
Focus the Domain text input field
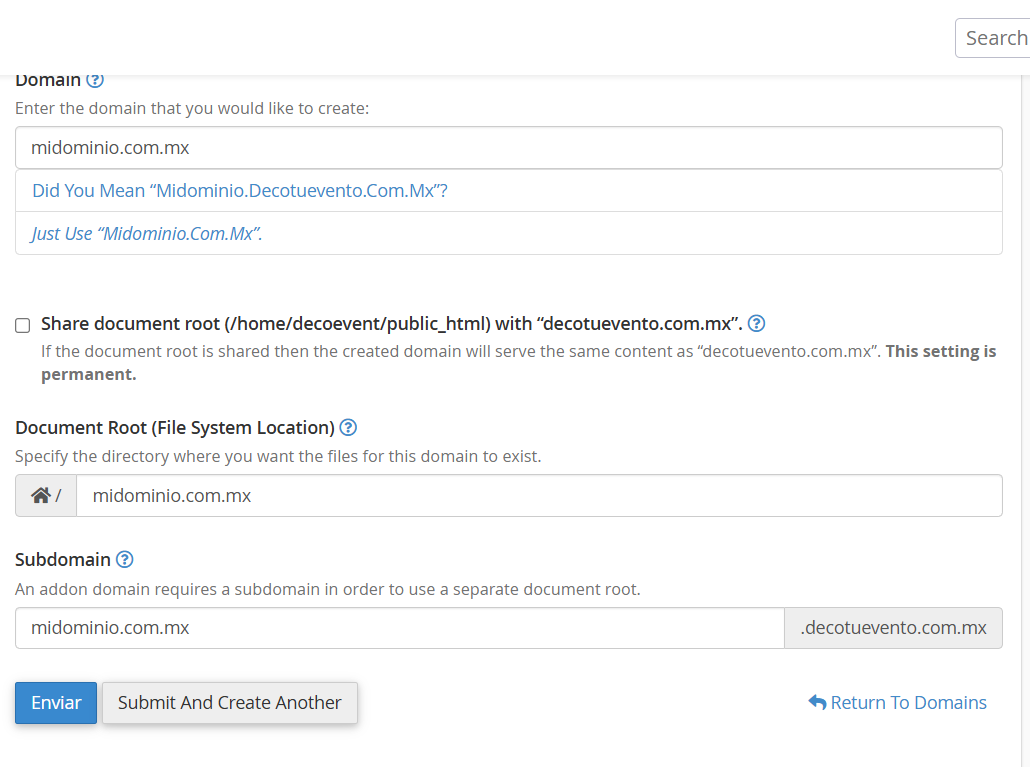point(508,148)
